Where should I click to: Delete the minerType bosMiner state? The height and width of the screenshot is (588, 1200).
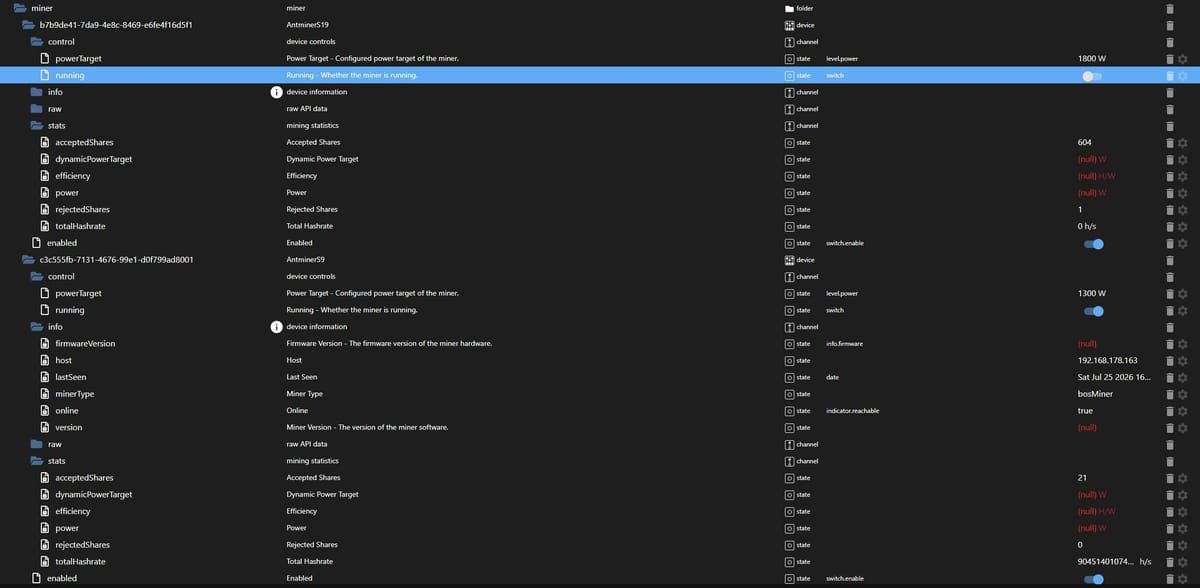1170,394
